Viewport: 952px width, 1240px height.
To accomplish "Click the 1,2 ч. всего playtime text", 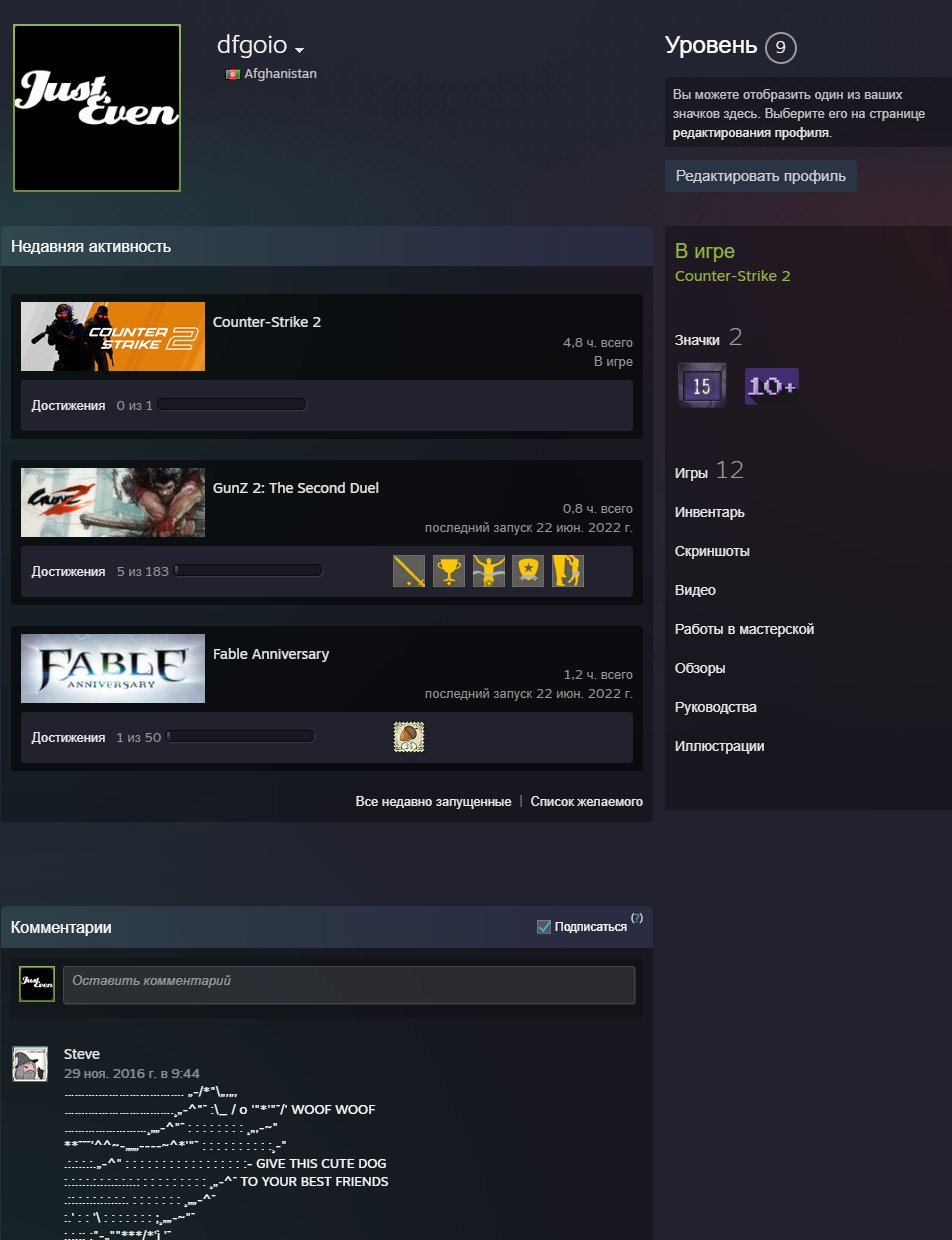I will (x=598, y=675).
